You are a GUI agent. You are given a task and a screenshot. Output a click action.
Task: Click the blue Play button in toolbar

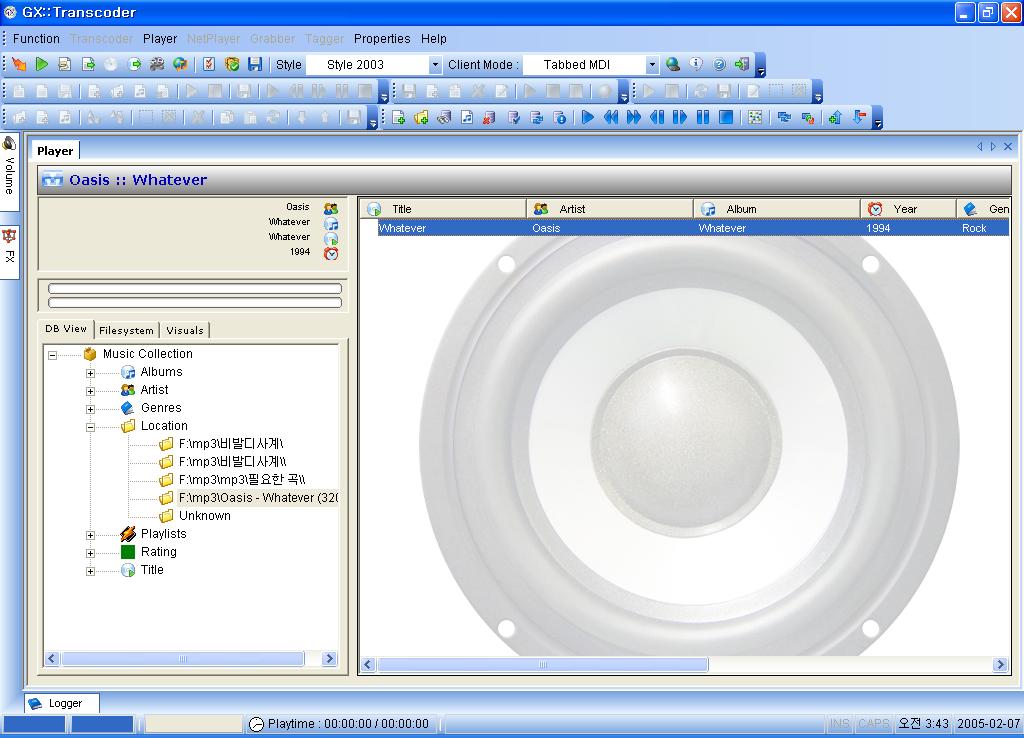(x=588, y=118)
